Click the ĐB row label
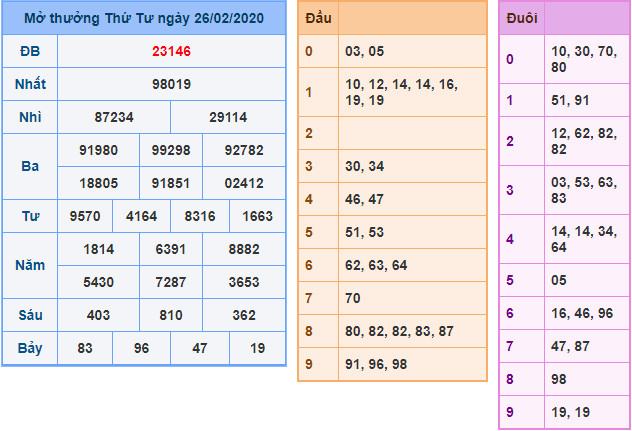 coord(30,51)
